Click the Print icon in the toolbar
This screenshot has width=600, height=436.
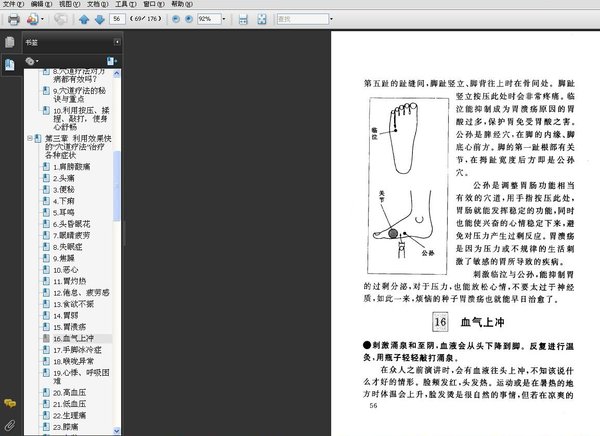click(14, 19)
